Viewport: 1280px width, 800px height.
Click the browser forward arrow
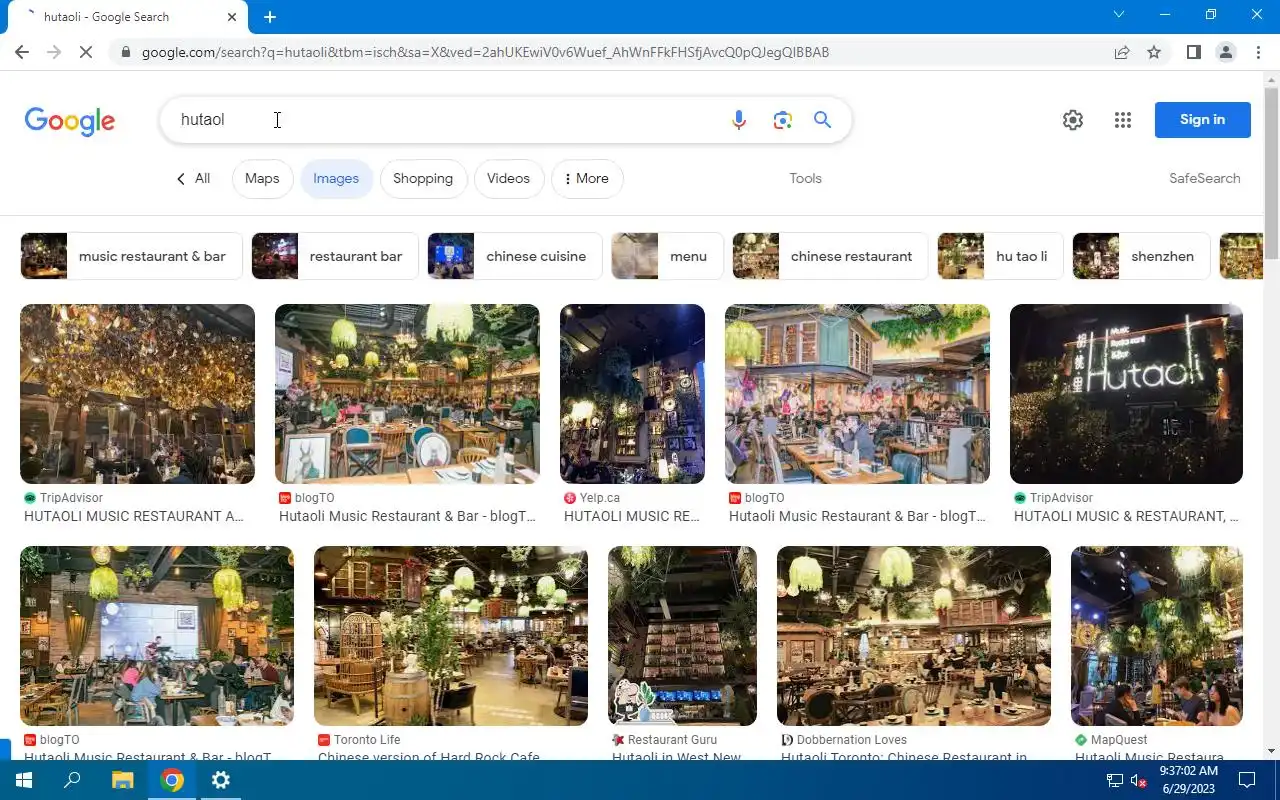tap(54, 52)
